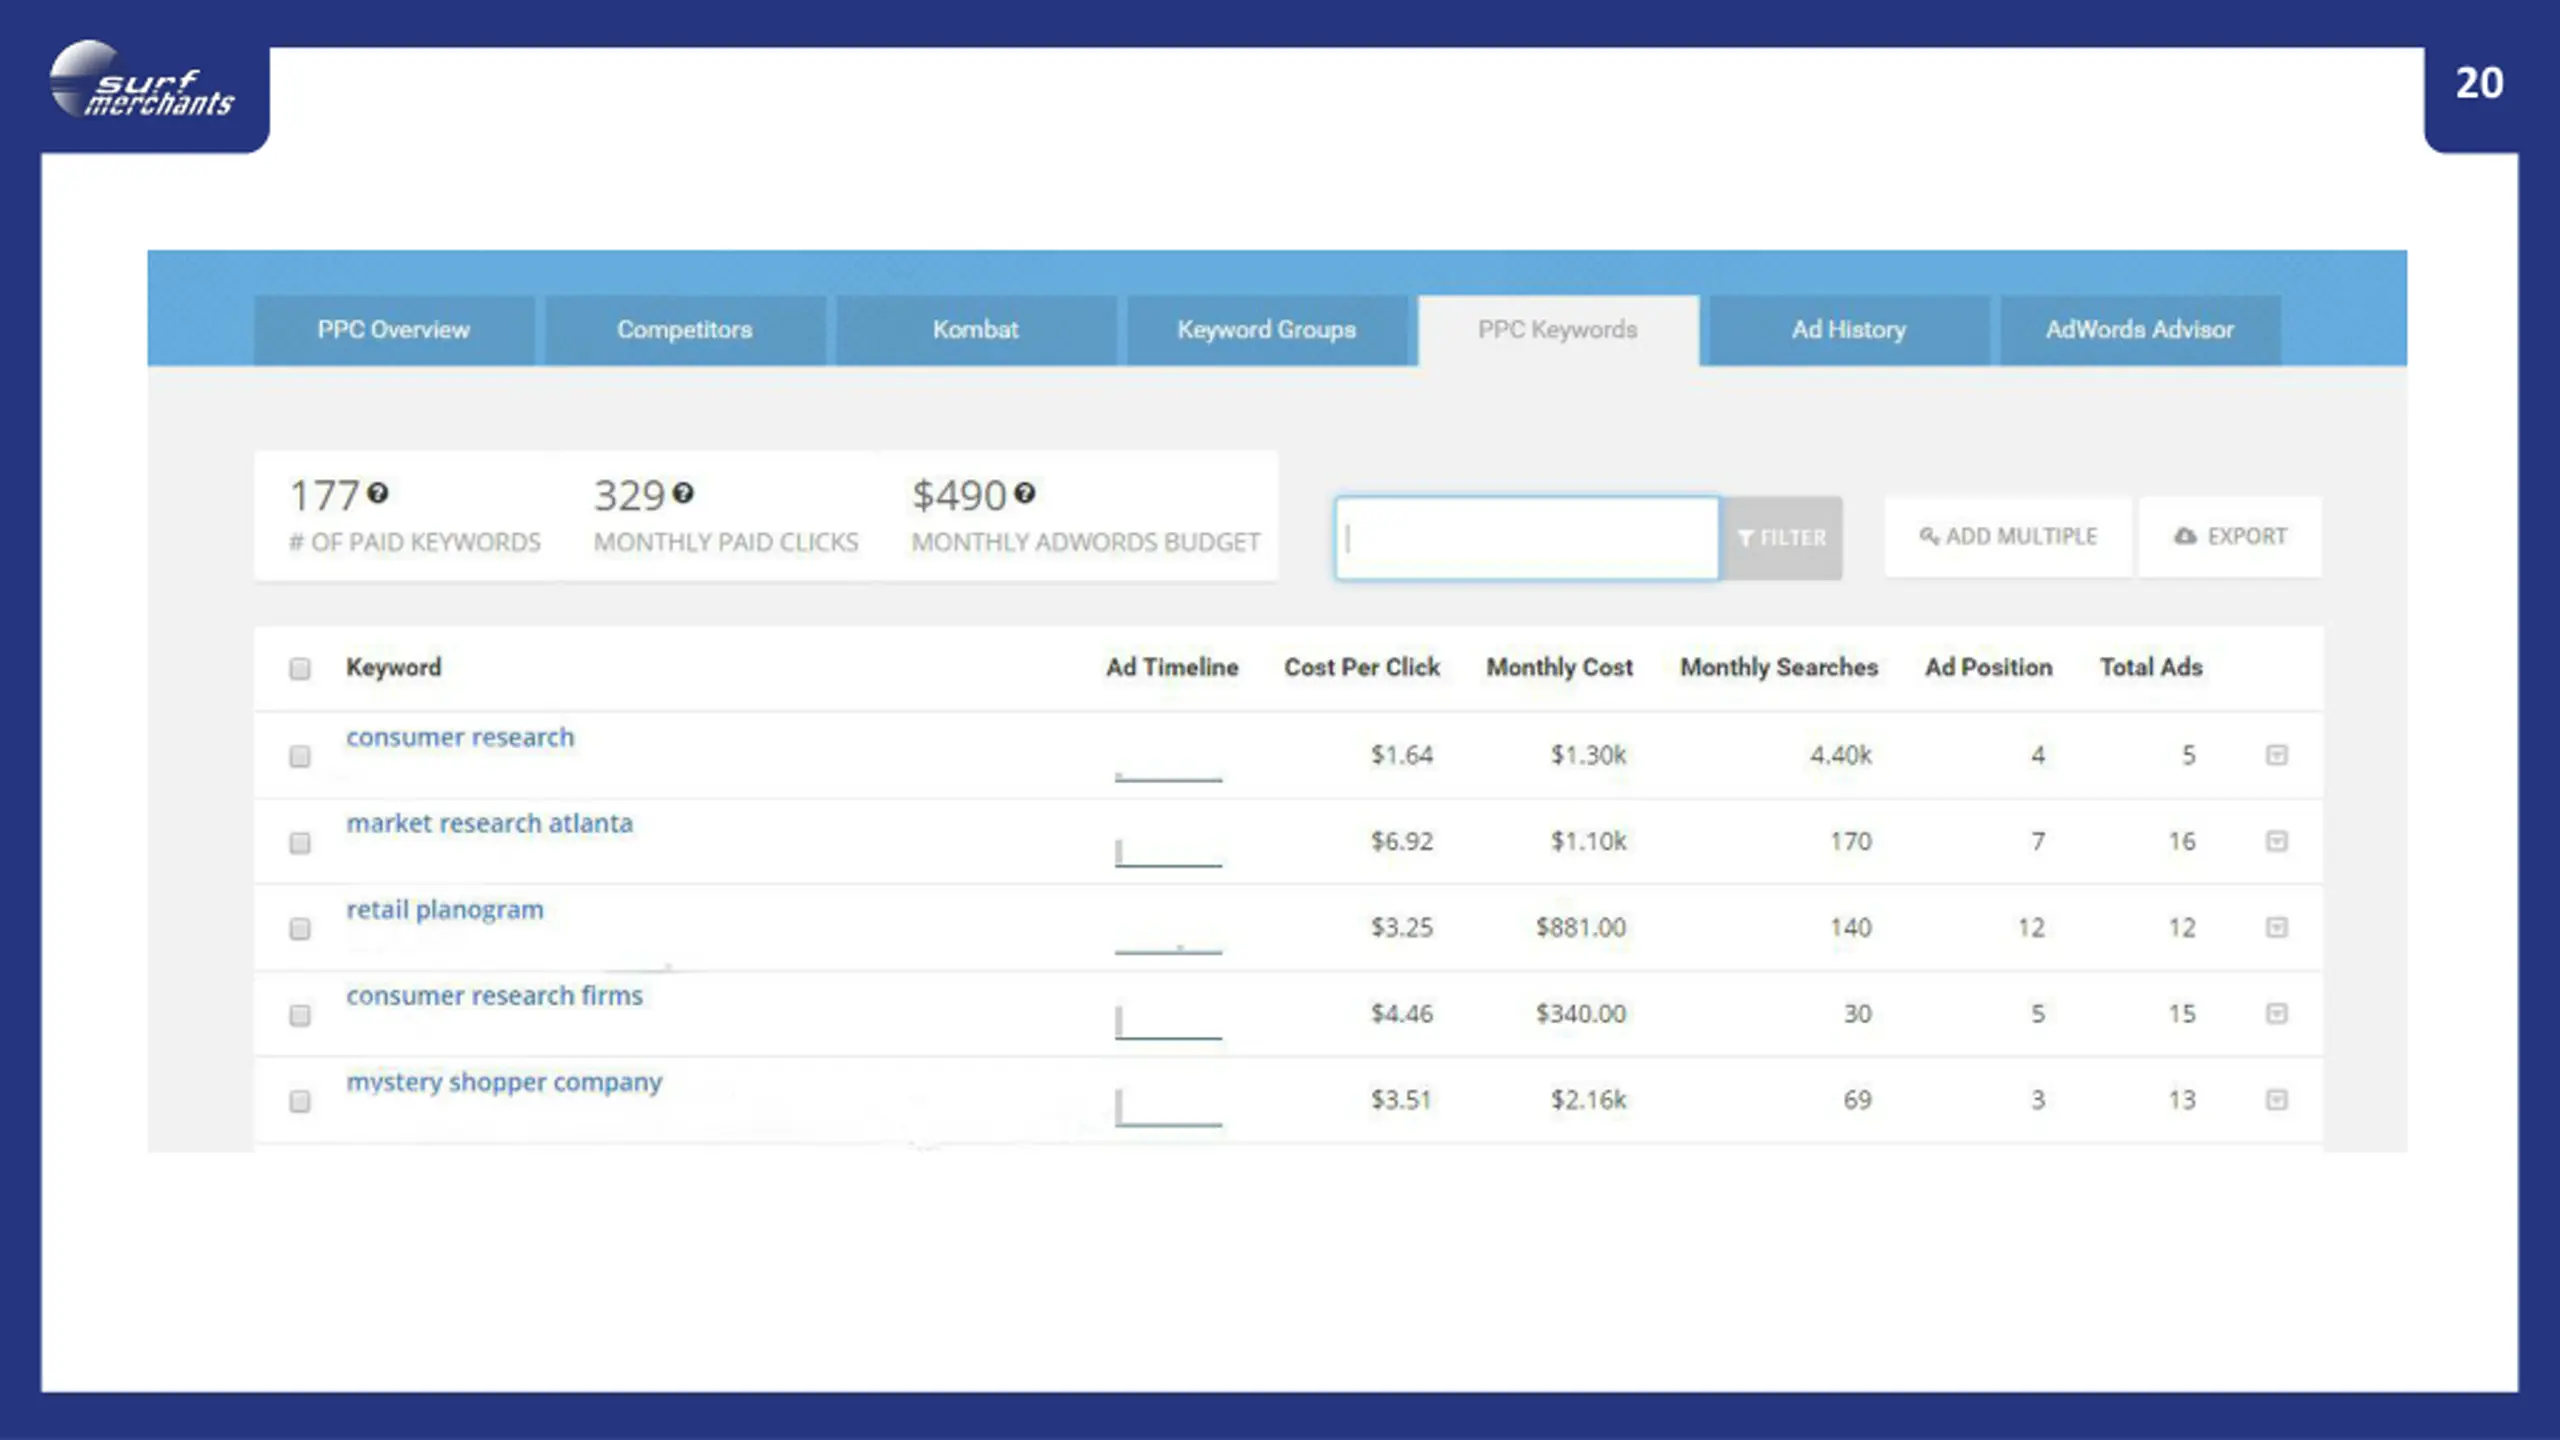The height and width of the screenshot is (1440, 2560).
Task: Expand row menu for mystery shopper company
Action: pos(2277,1100)
